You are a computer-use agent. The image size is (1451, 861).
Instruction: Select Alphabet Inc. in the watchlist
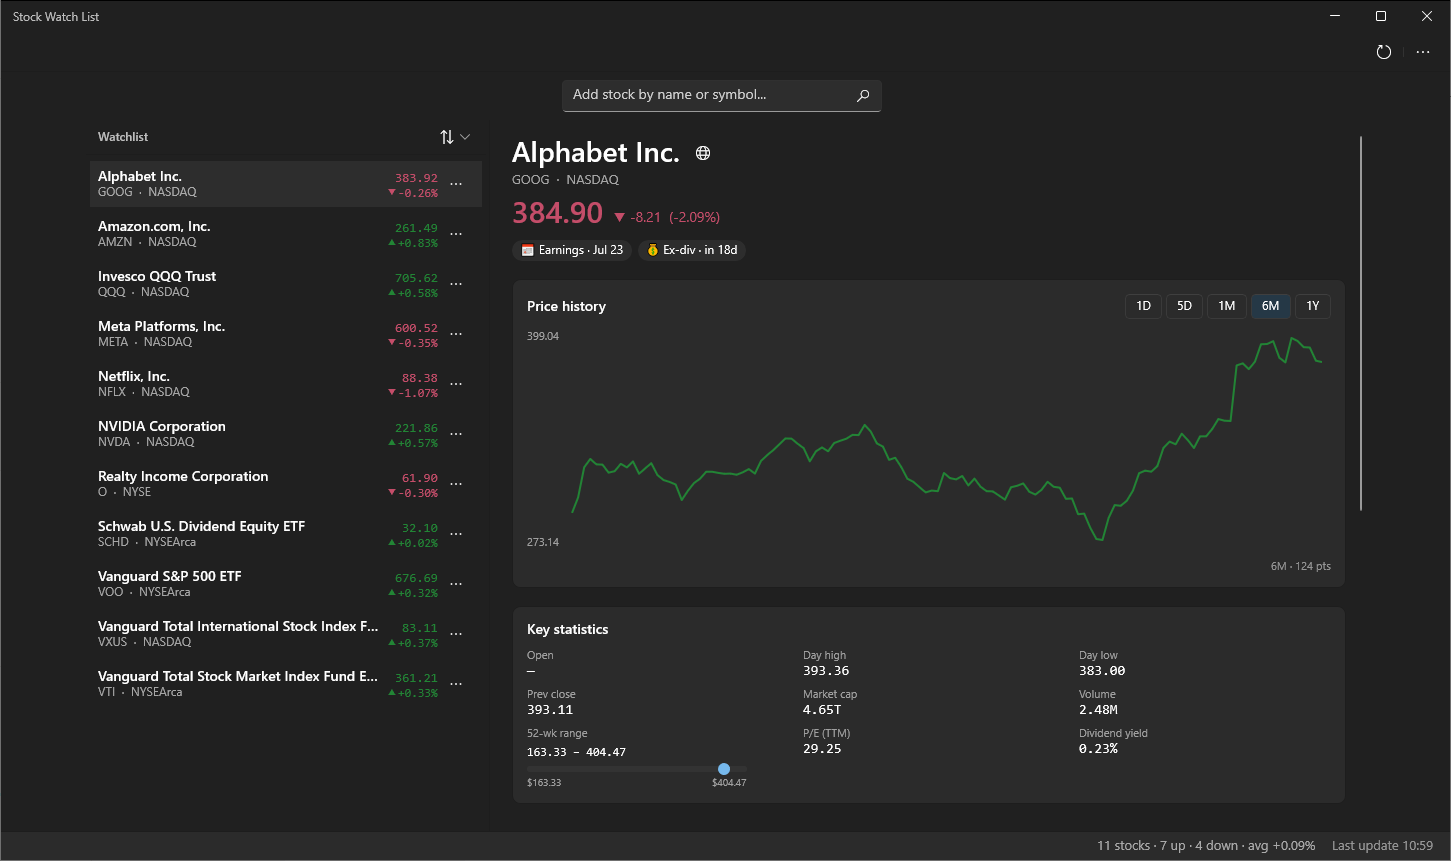point(286,184)
